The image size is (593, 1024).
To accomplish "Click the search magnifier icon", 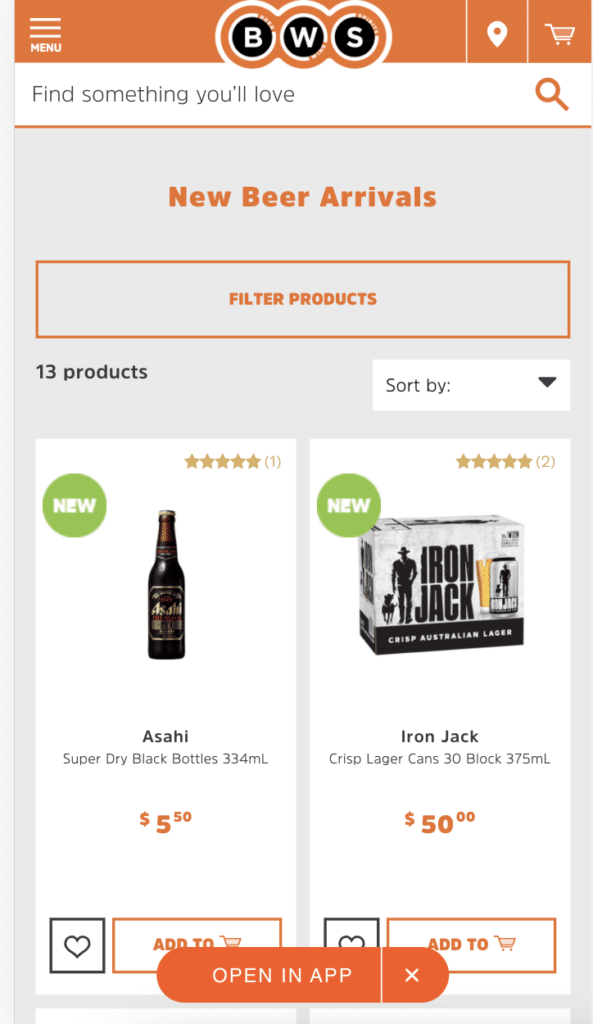I will click(551, 94).
